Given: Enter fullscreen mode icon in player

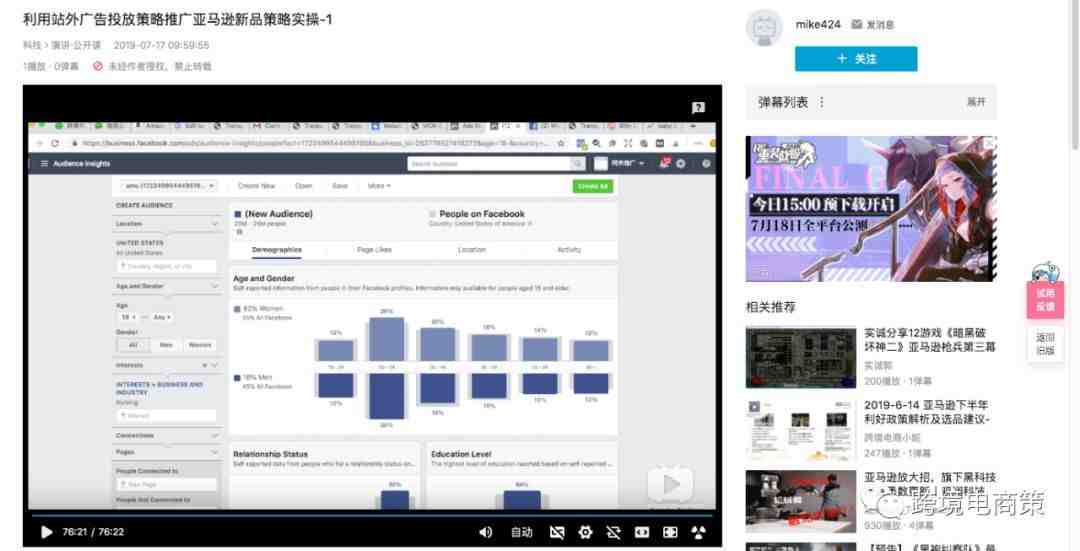Looking at the screenshot, I should [670, 532].
